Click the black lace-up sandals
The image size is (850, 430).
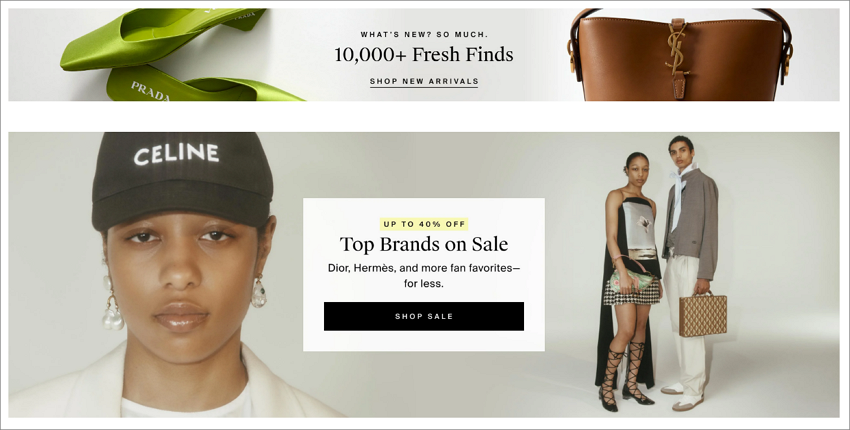626,375
